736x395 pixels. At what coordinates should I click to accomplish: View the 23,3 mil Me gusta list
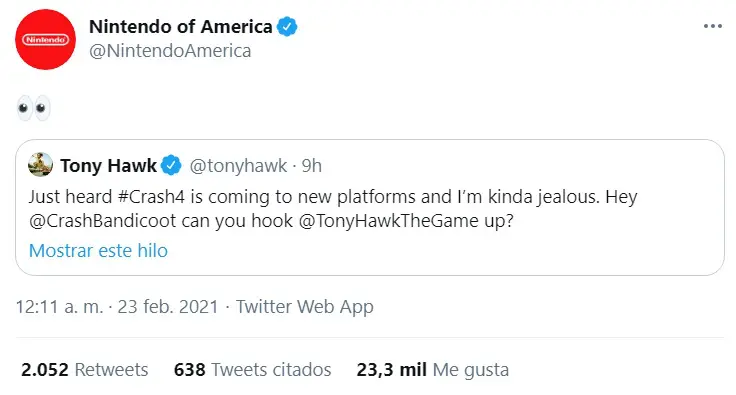[x=433, y=370]
